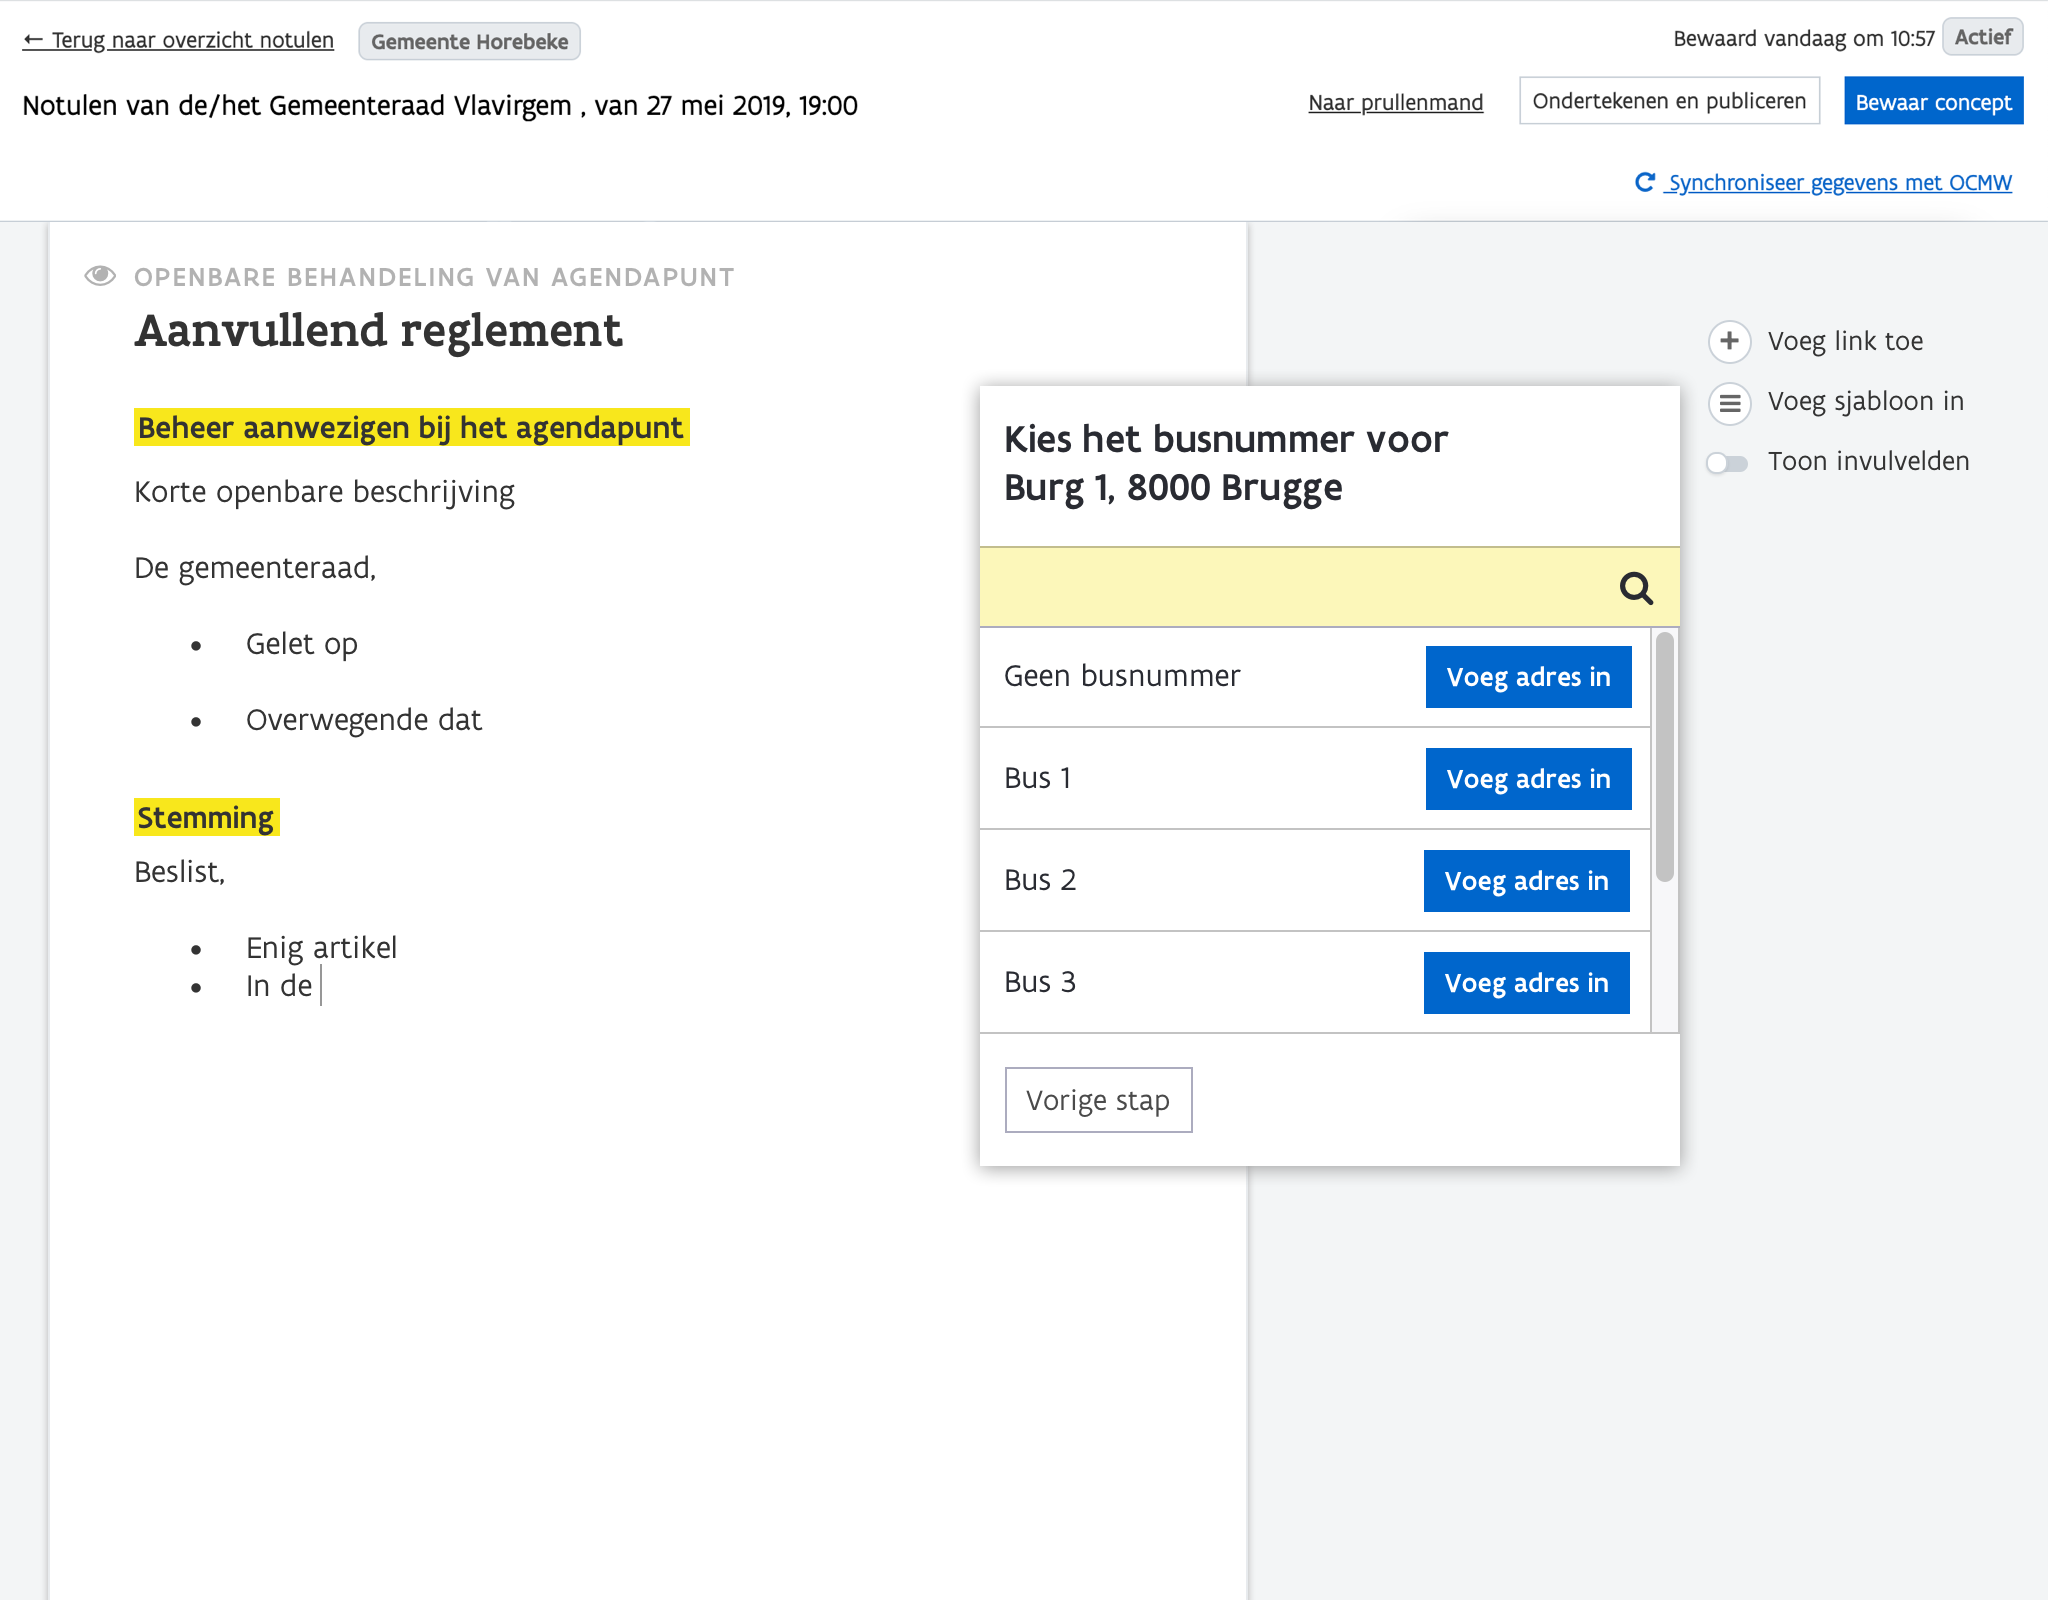The image size is (2048, 1600).
Task: Click the back arrow to overzicht notulen
Action: (x=33, y=40)
